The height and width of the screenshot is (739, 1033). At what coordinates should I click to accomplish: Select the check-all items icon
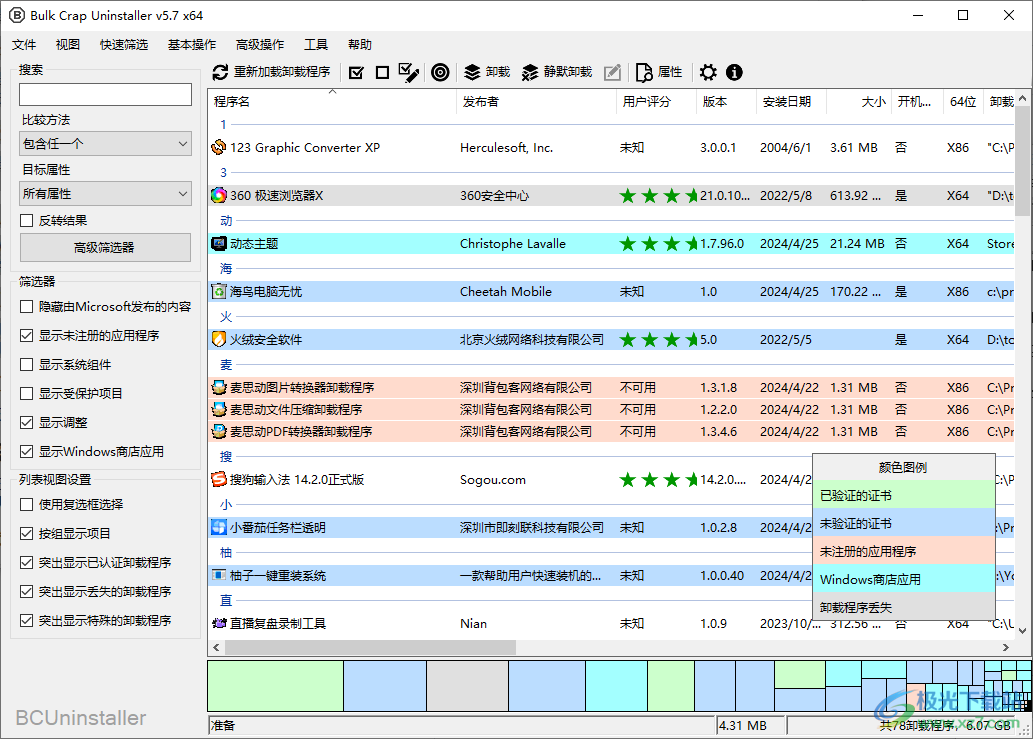(x=355, y=72)
